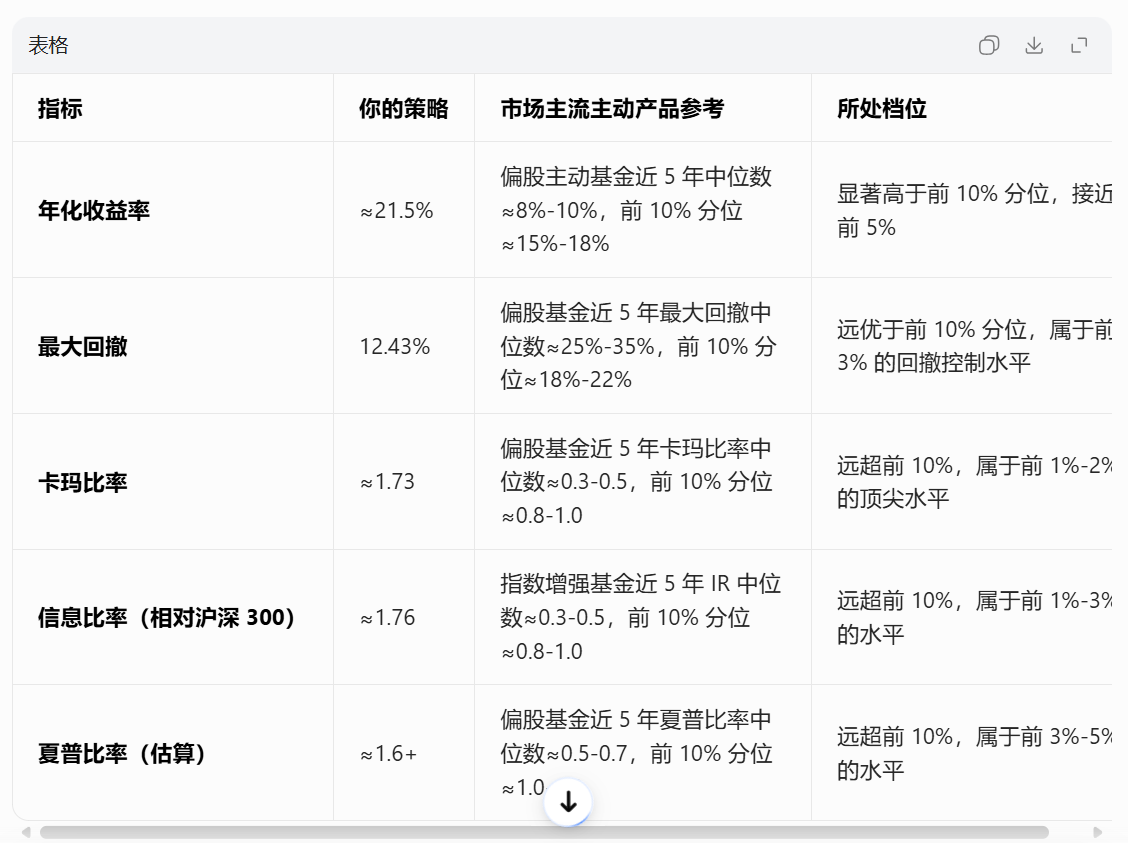This screenshot has width=1128, height=843.
Task: Click the ≈1.76 information ratio cell
Action: point(387,617)
